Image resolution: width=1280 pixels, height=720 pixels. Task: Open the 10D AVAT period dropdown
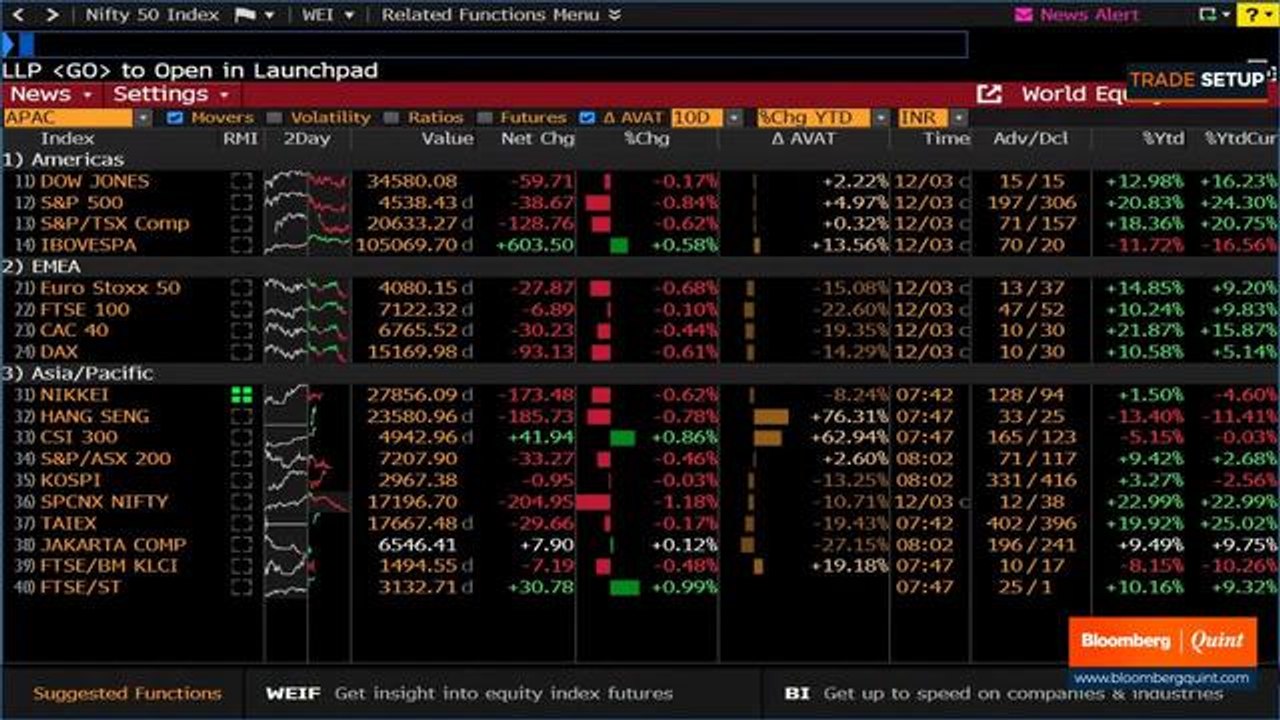[735, 118]
